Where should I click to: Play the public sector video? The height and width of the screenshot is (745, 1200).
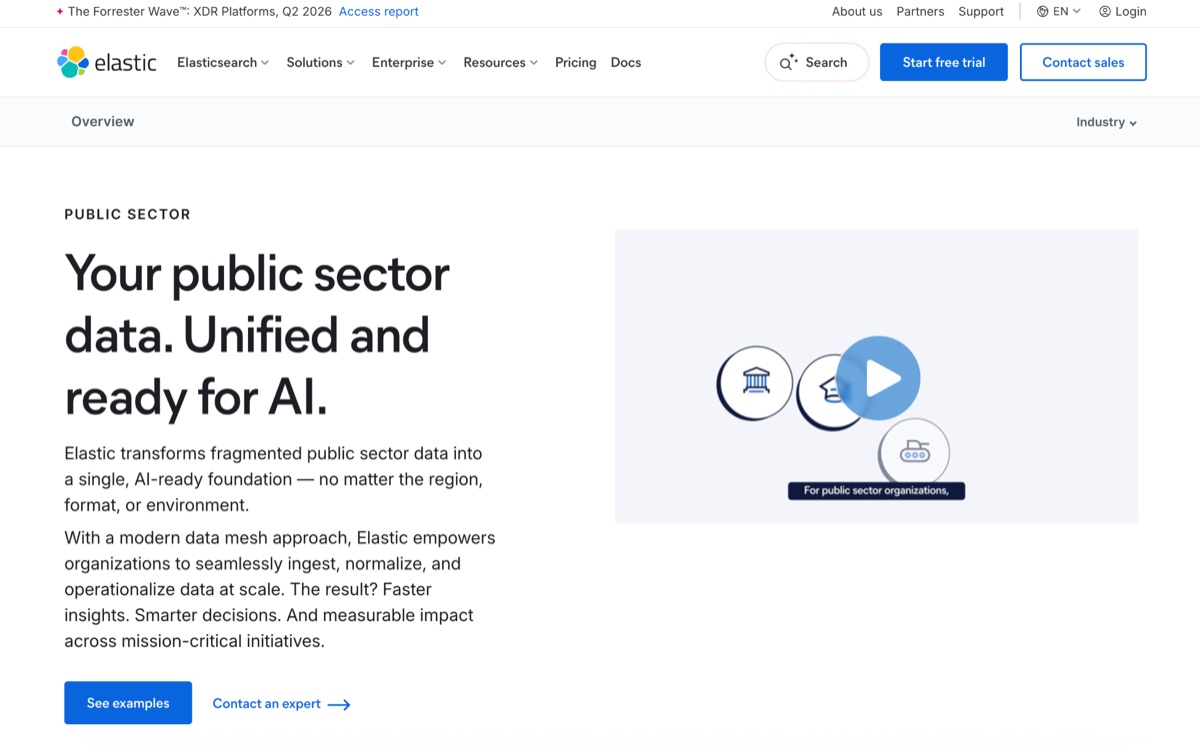pos(878,378)
